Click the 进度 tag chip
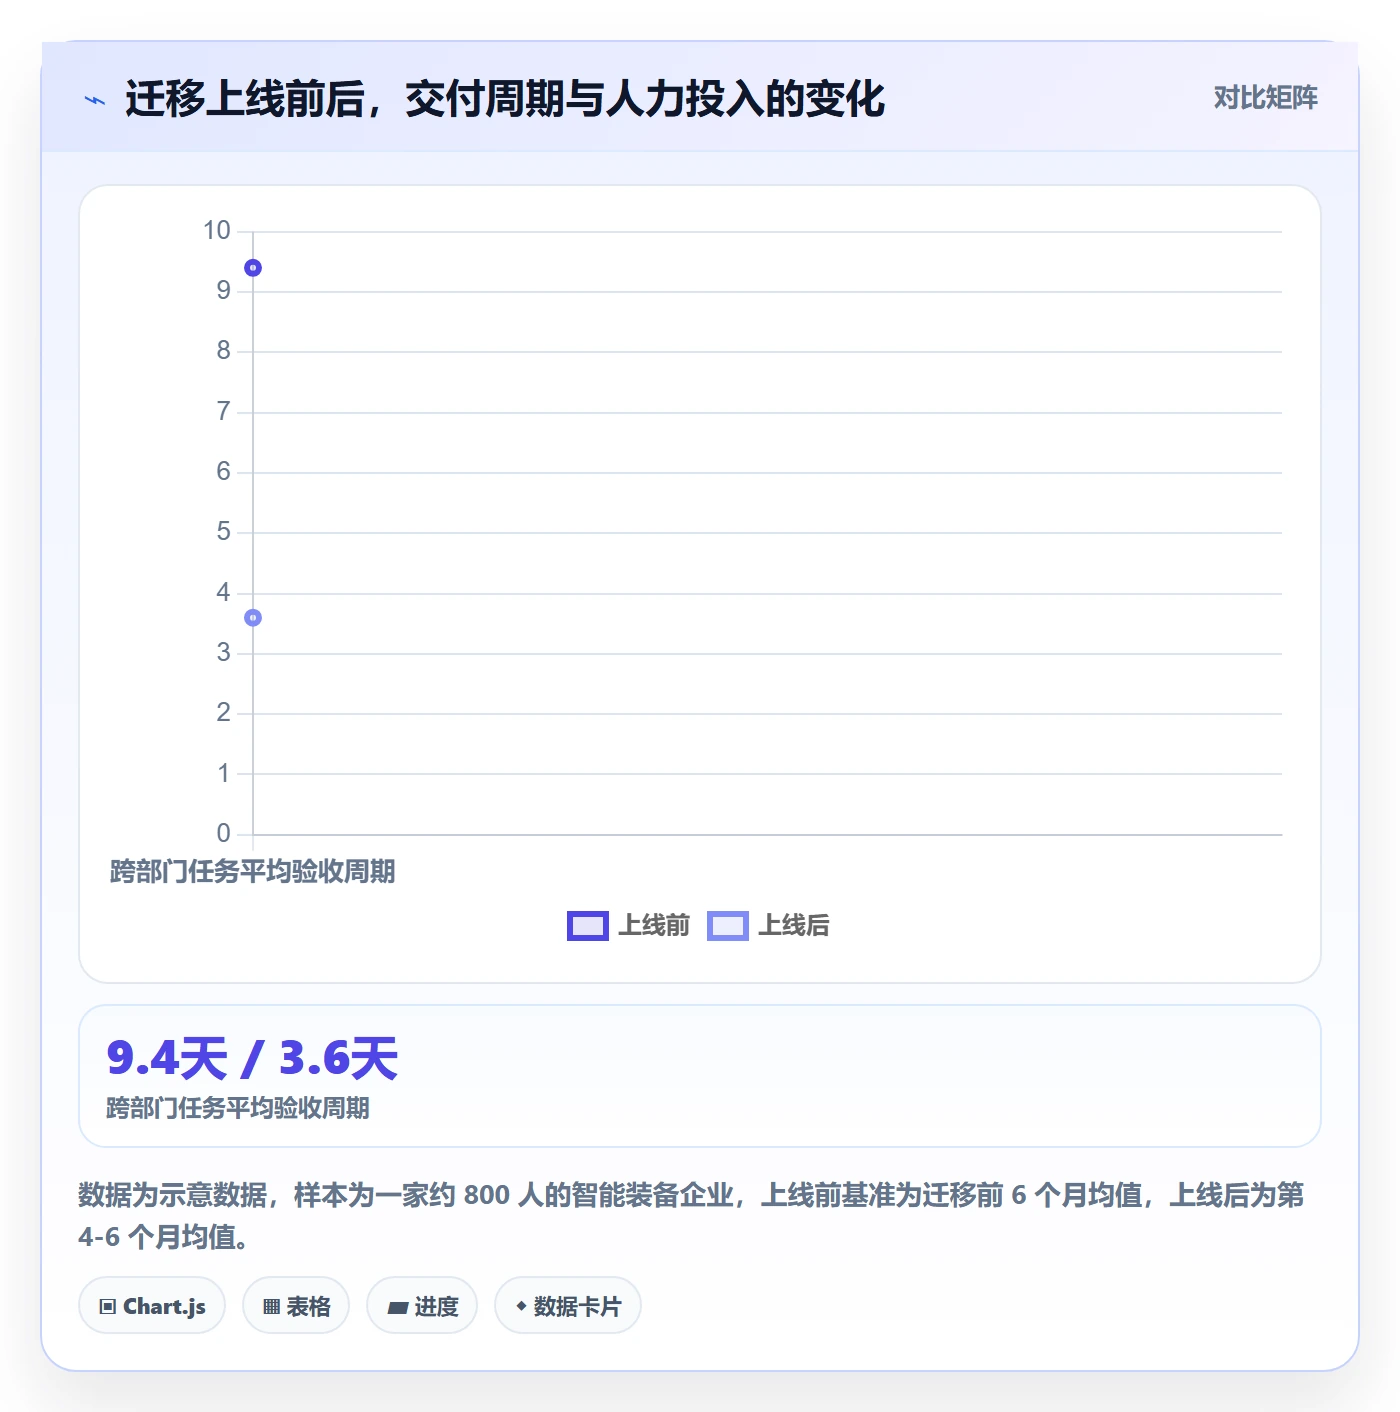 coord(422,1306)
